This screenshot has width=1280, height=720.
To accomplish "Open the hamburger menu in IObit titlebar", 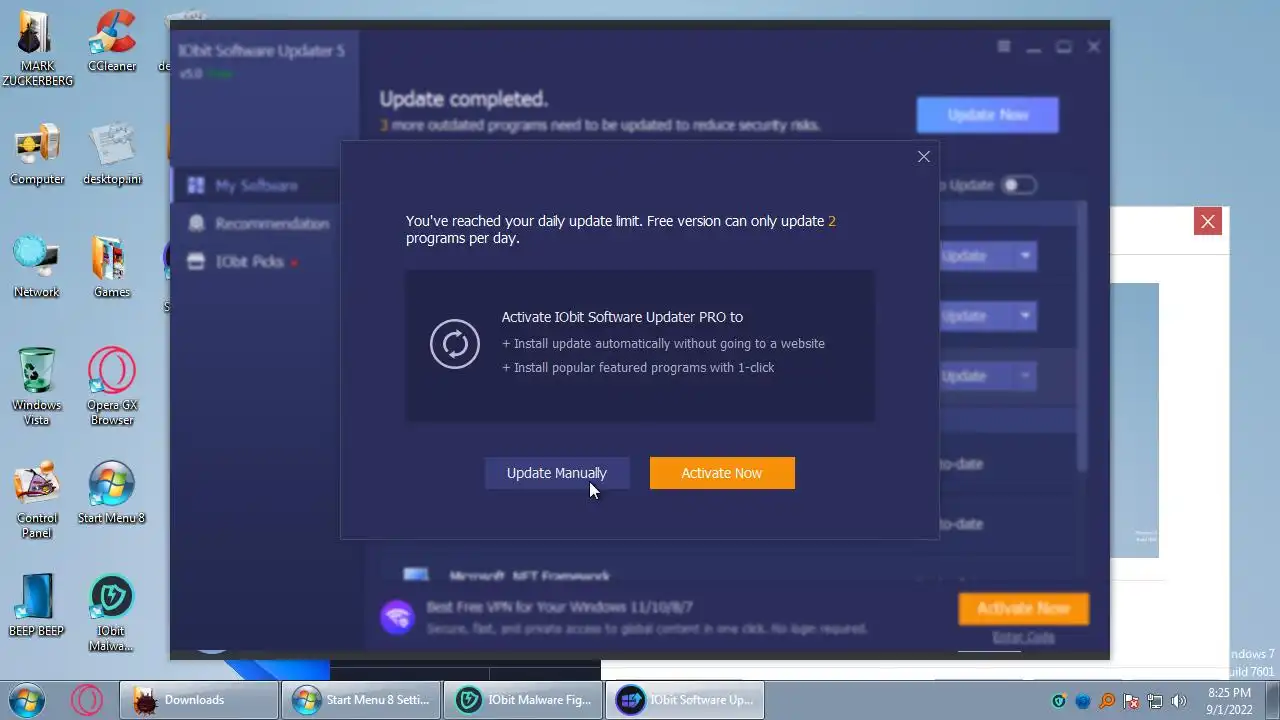I will tap(1003, 47).
